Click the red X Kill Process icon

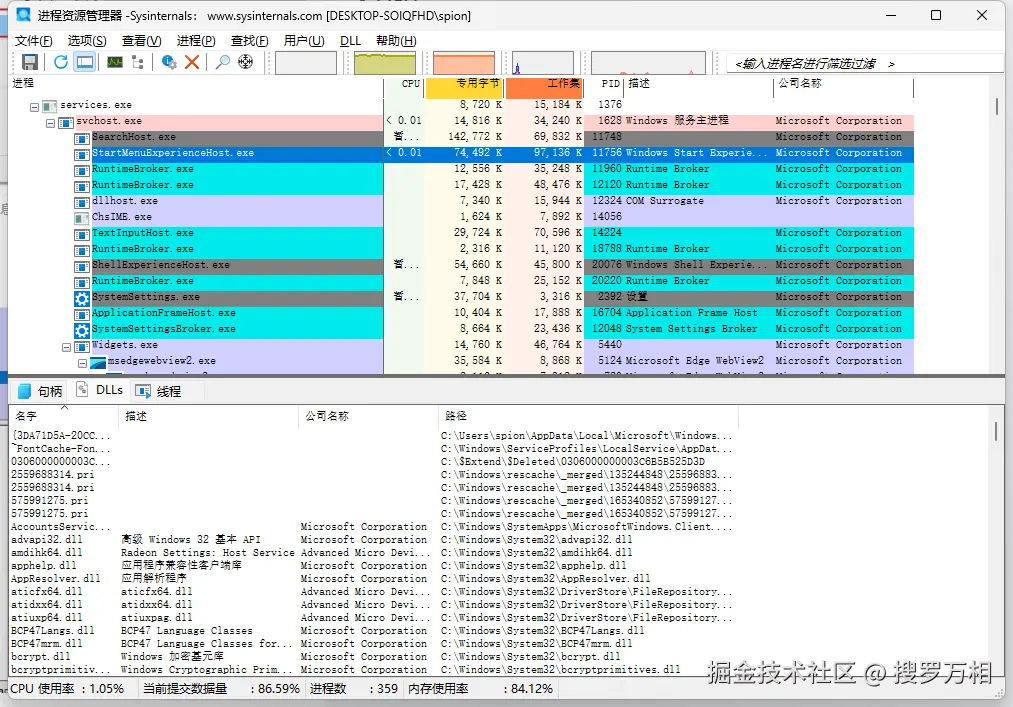click(192, 62)
